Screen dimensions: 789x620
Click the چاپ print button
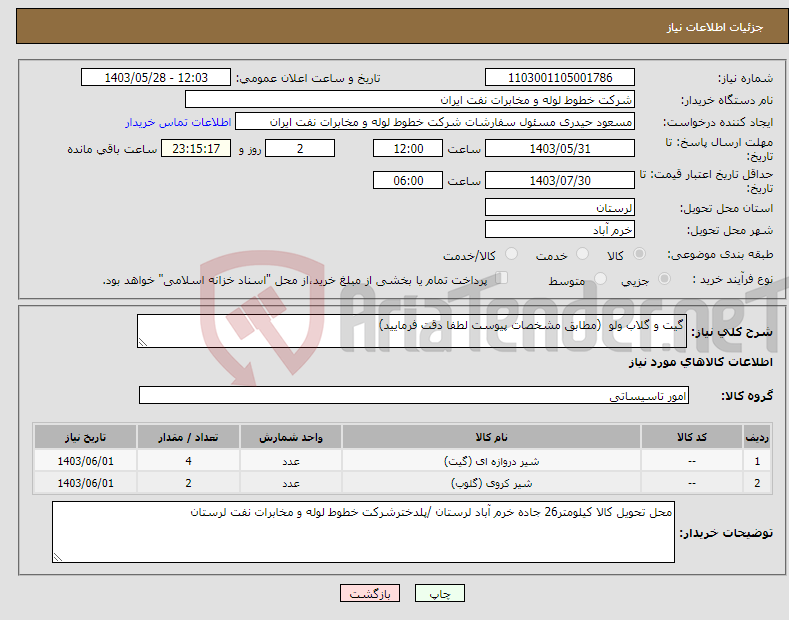tap(440, 594)
